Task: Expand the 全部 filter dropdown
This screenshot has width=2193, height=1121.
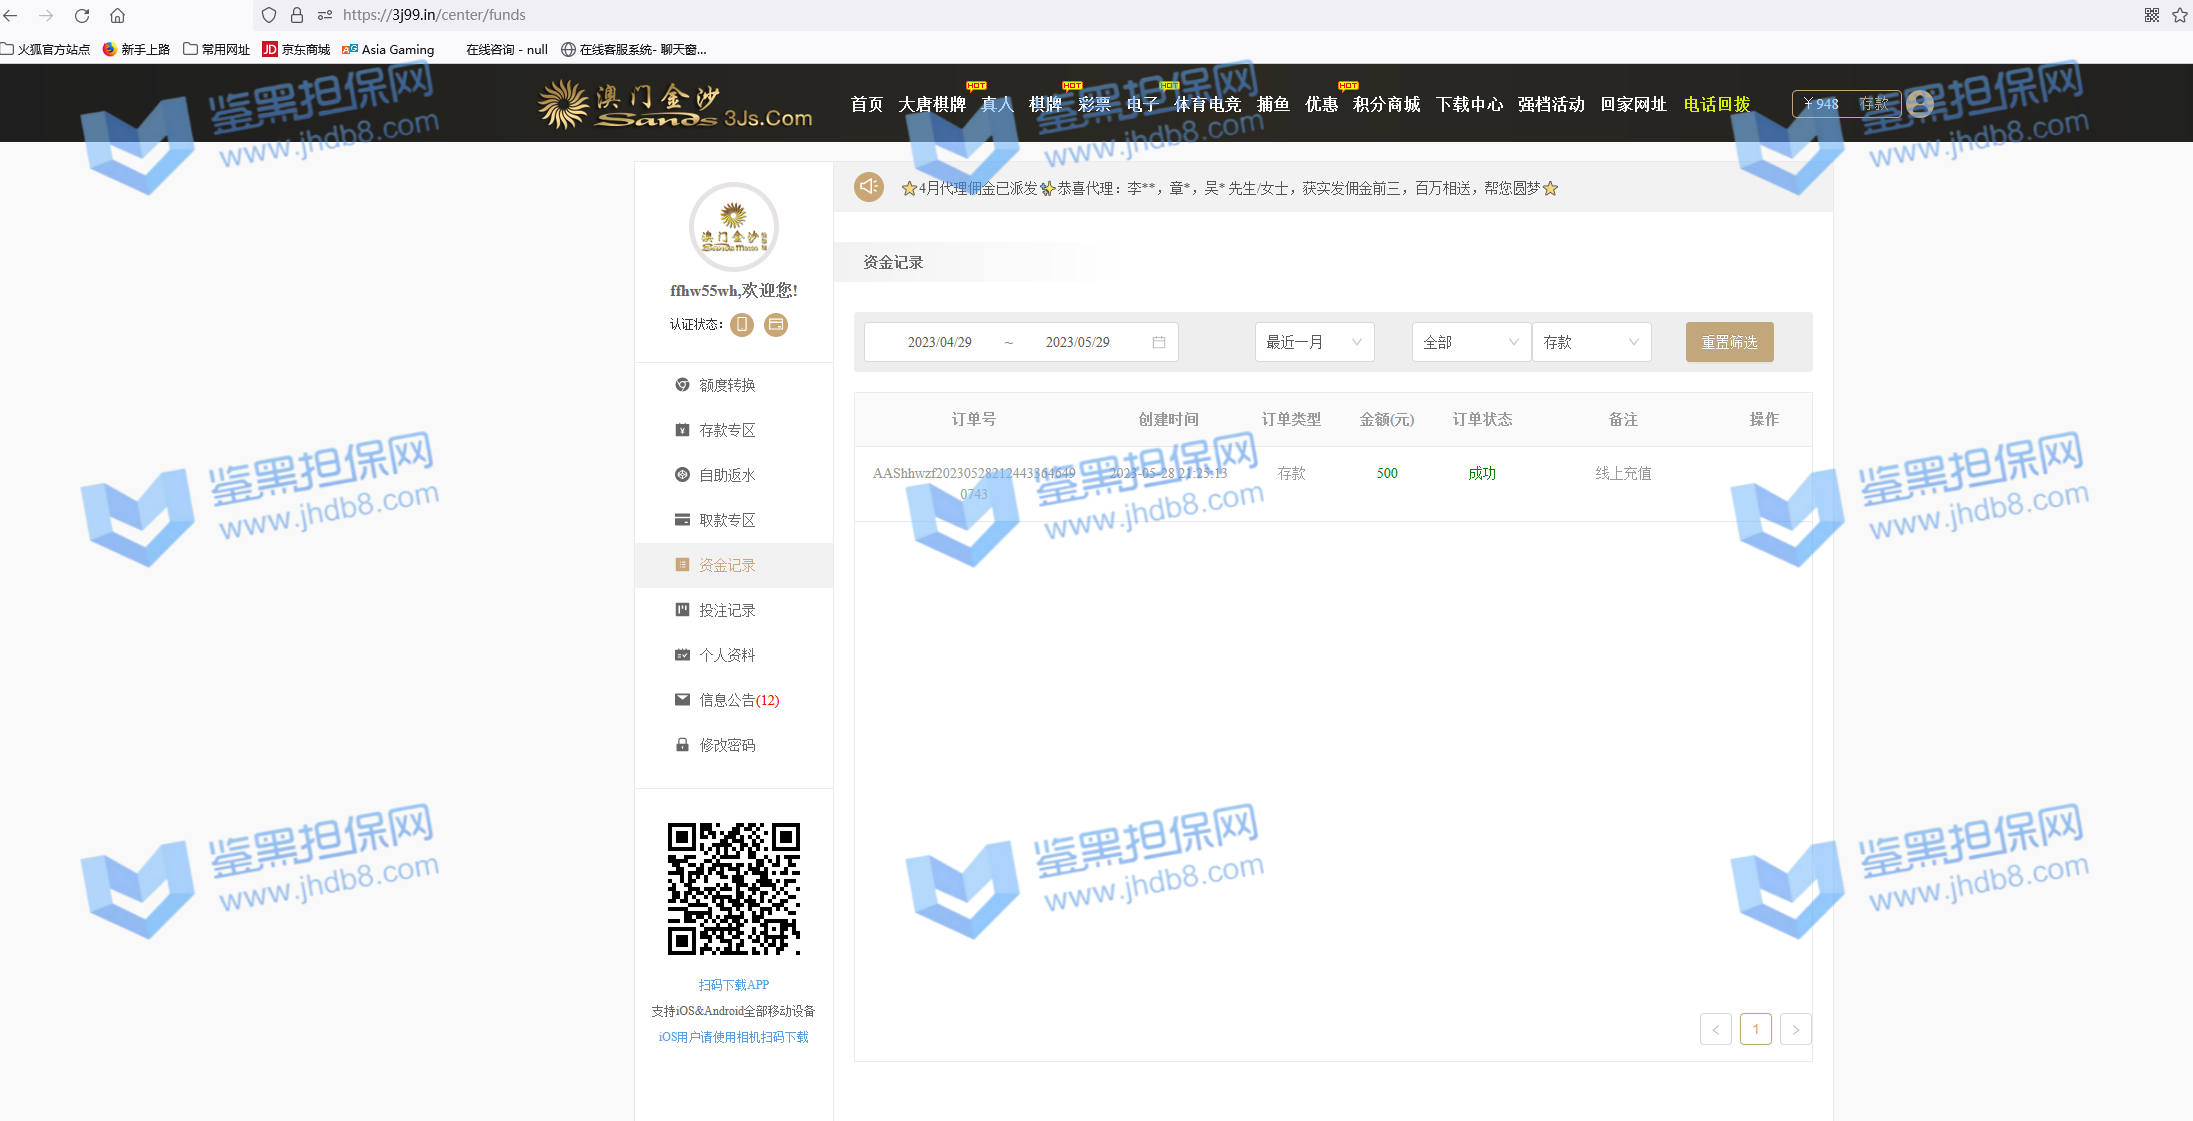Action: (1470, 342)
